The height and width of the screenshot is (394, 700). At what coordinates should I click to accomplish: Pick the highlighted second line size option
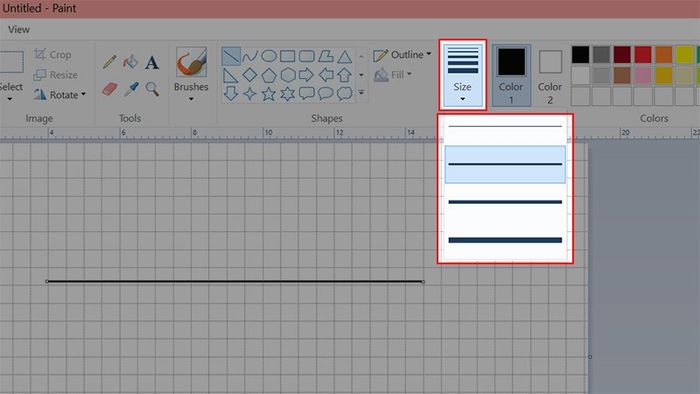(x=505, y=164)
